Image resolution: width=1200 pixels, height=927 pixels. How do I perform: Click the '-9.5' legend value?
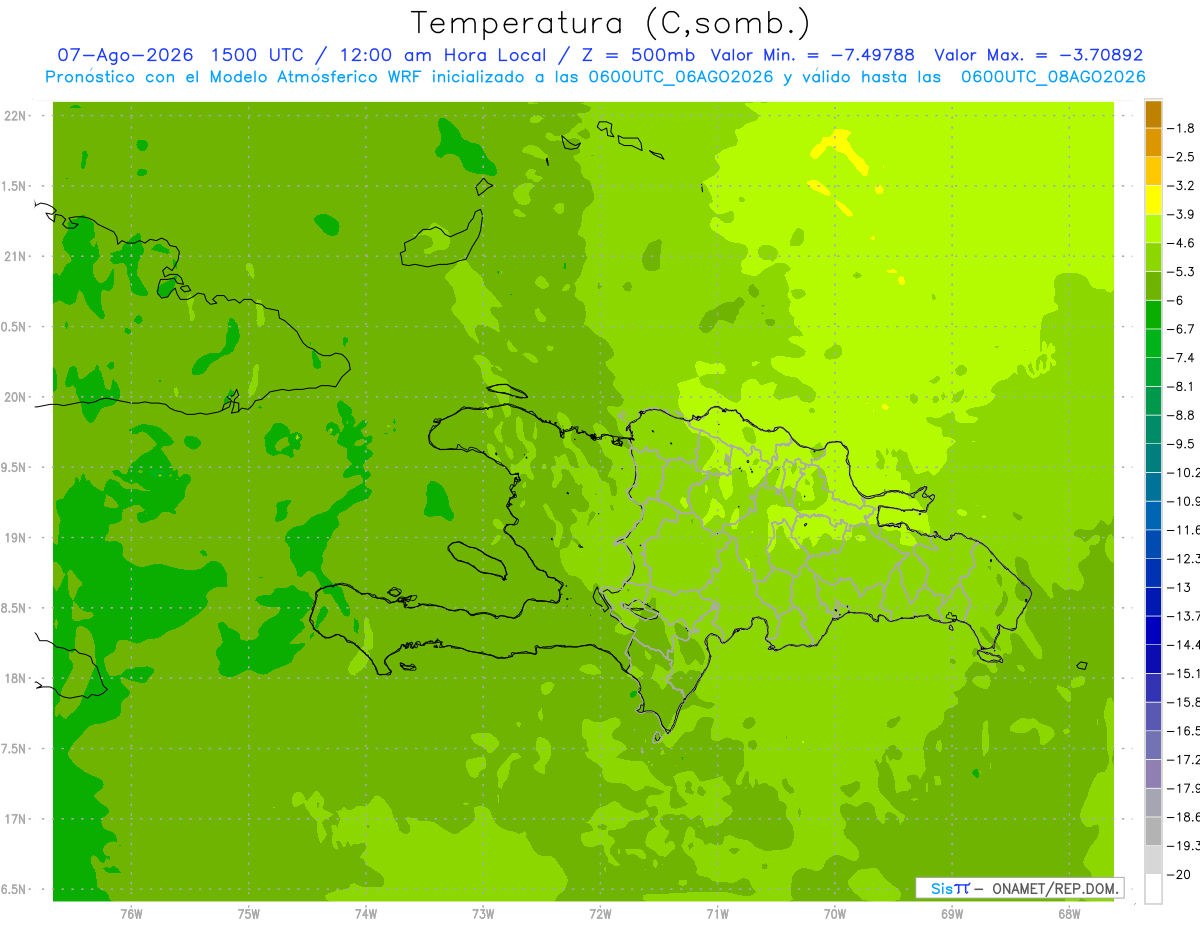tap(1182, 444)
